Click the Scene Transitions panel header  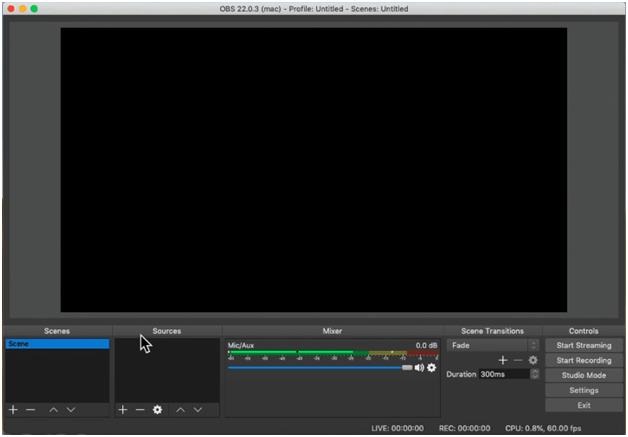click(492, 331)
